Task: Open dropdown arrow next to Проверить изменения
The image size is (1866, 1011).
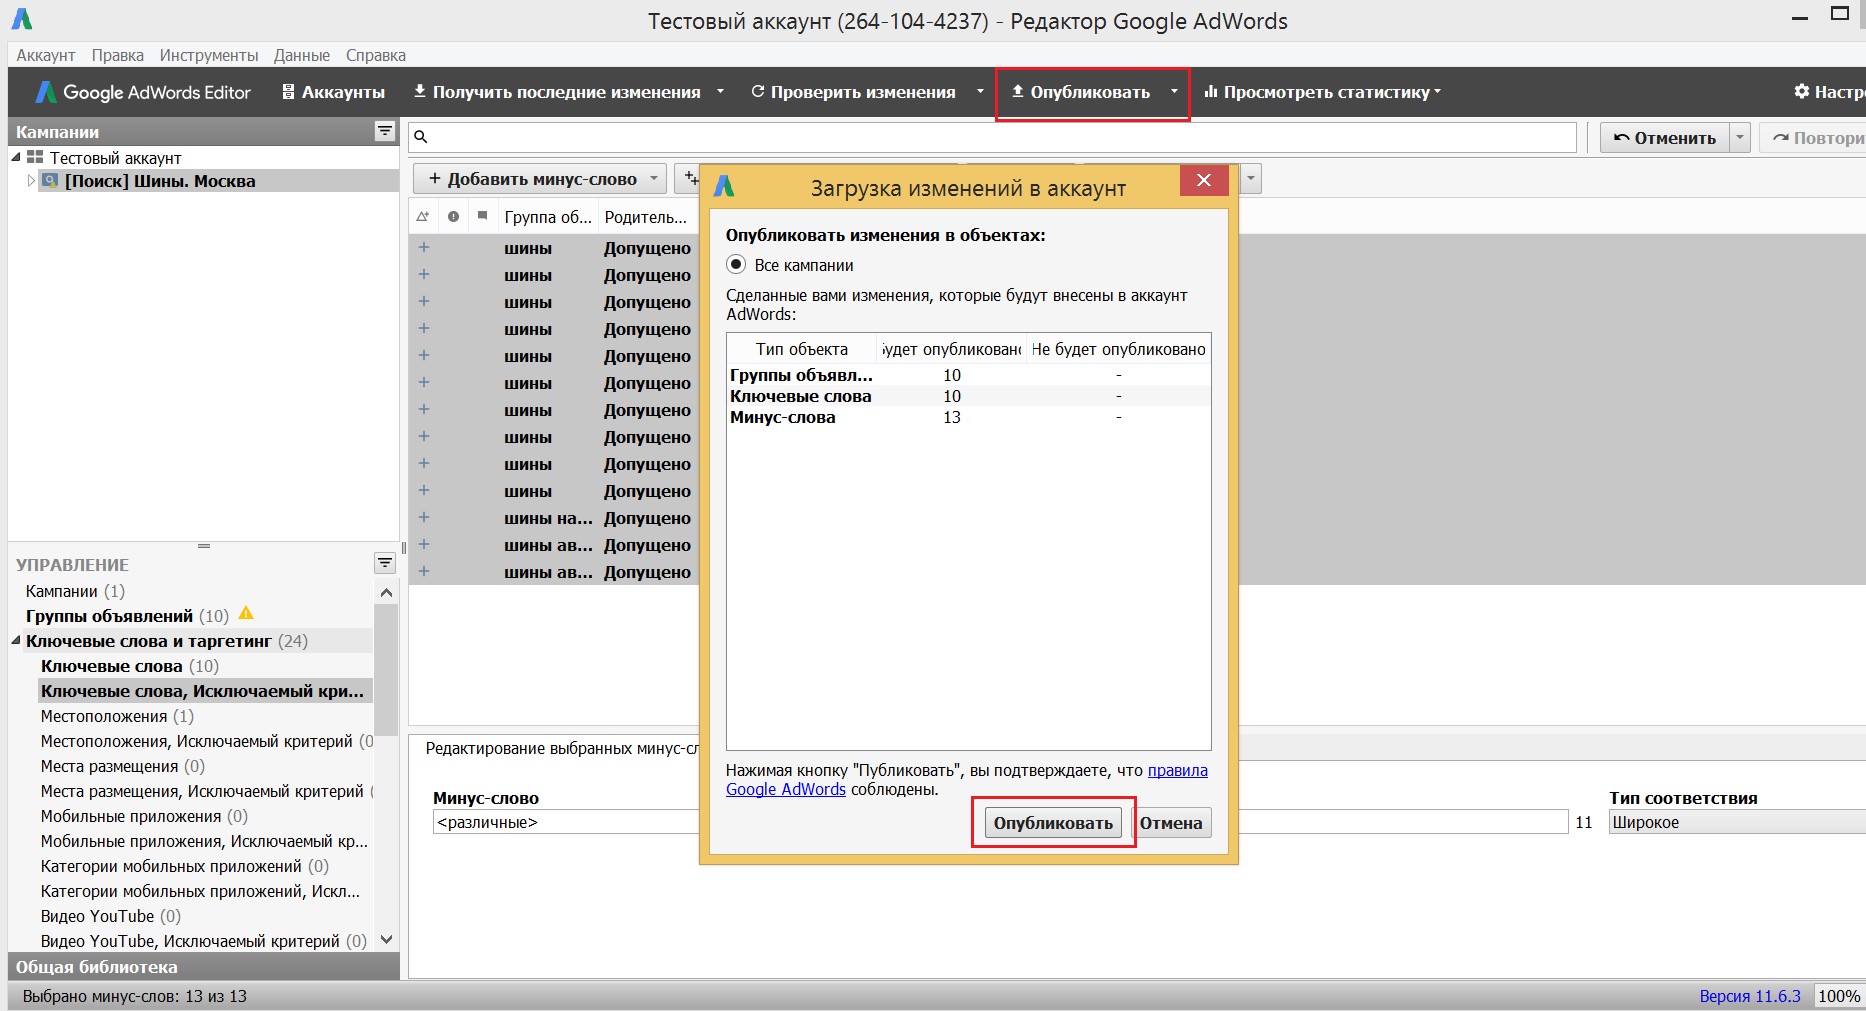Action: pyautogui.click(x=980, y=92)
